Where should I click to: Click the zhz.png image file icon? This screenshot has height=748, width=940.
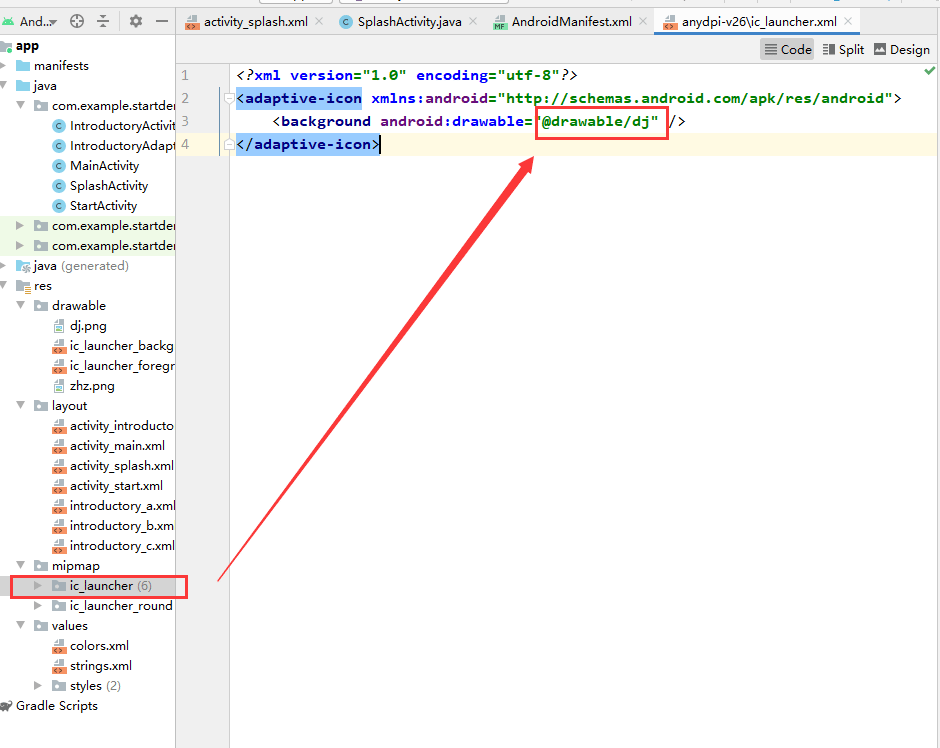point(59,386)
